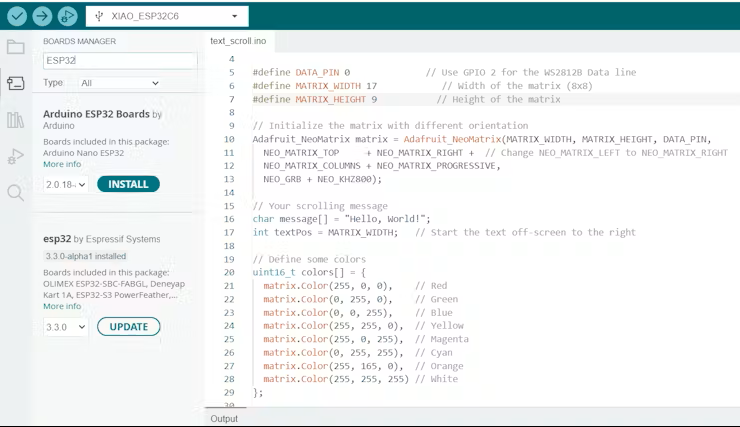
Task: Update the esp32 Espressif package
Action: tap(128, 327)
